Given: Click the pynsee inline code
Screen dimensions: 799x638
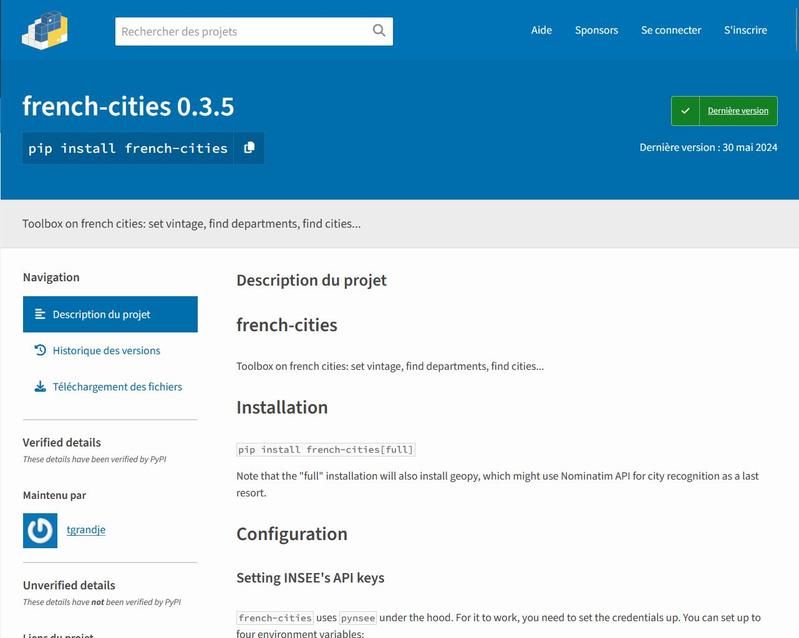Looking at the screenshot, I should pyautogui.click(x=358, y=618).
